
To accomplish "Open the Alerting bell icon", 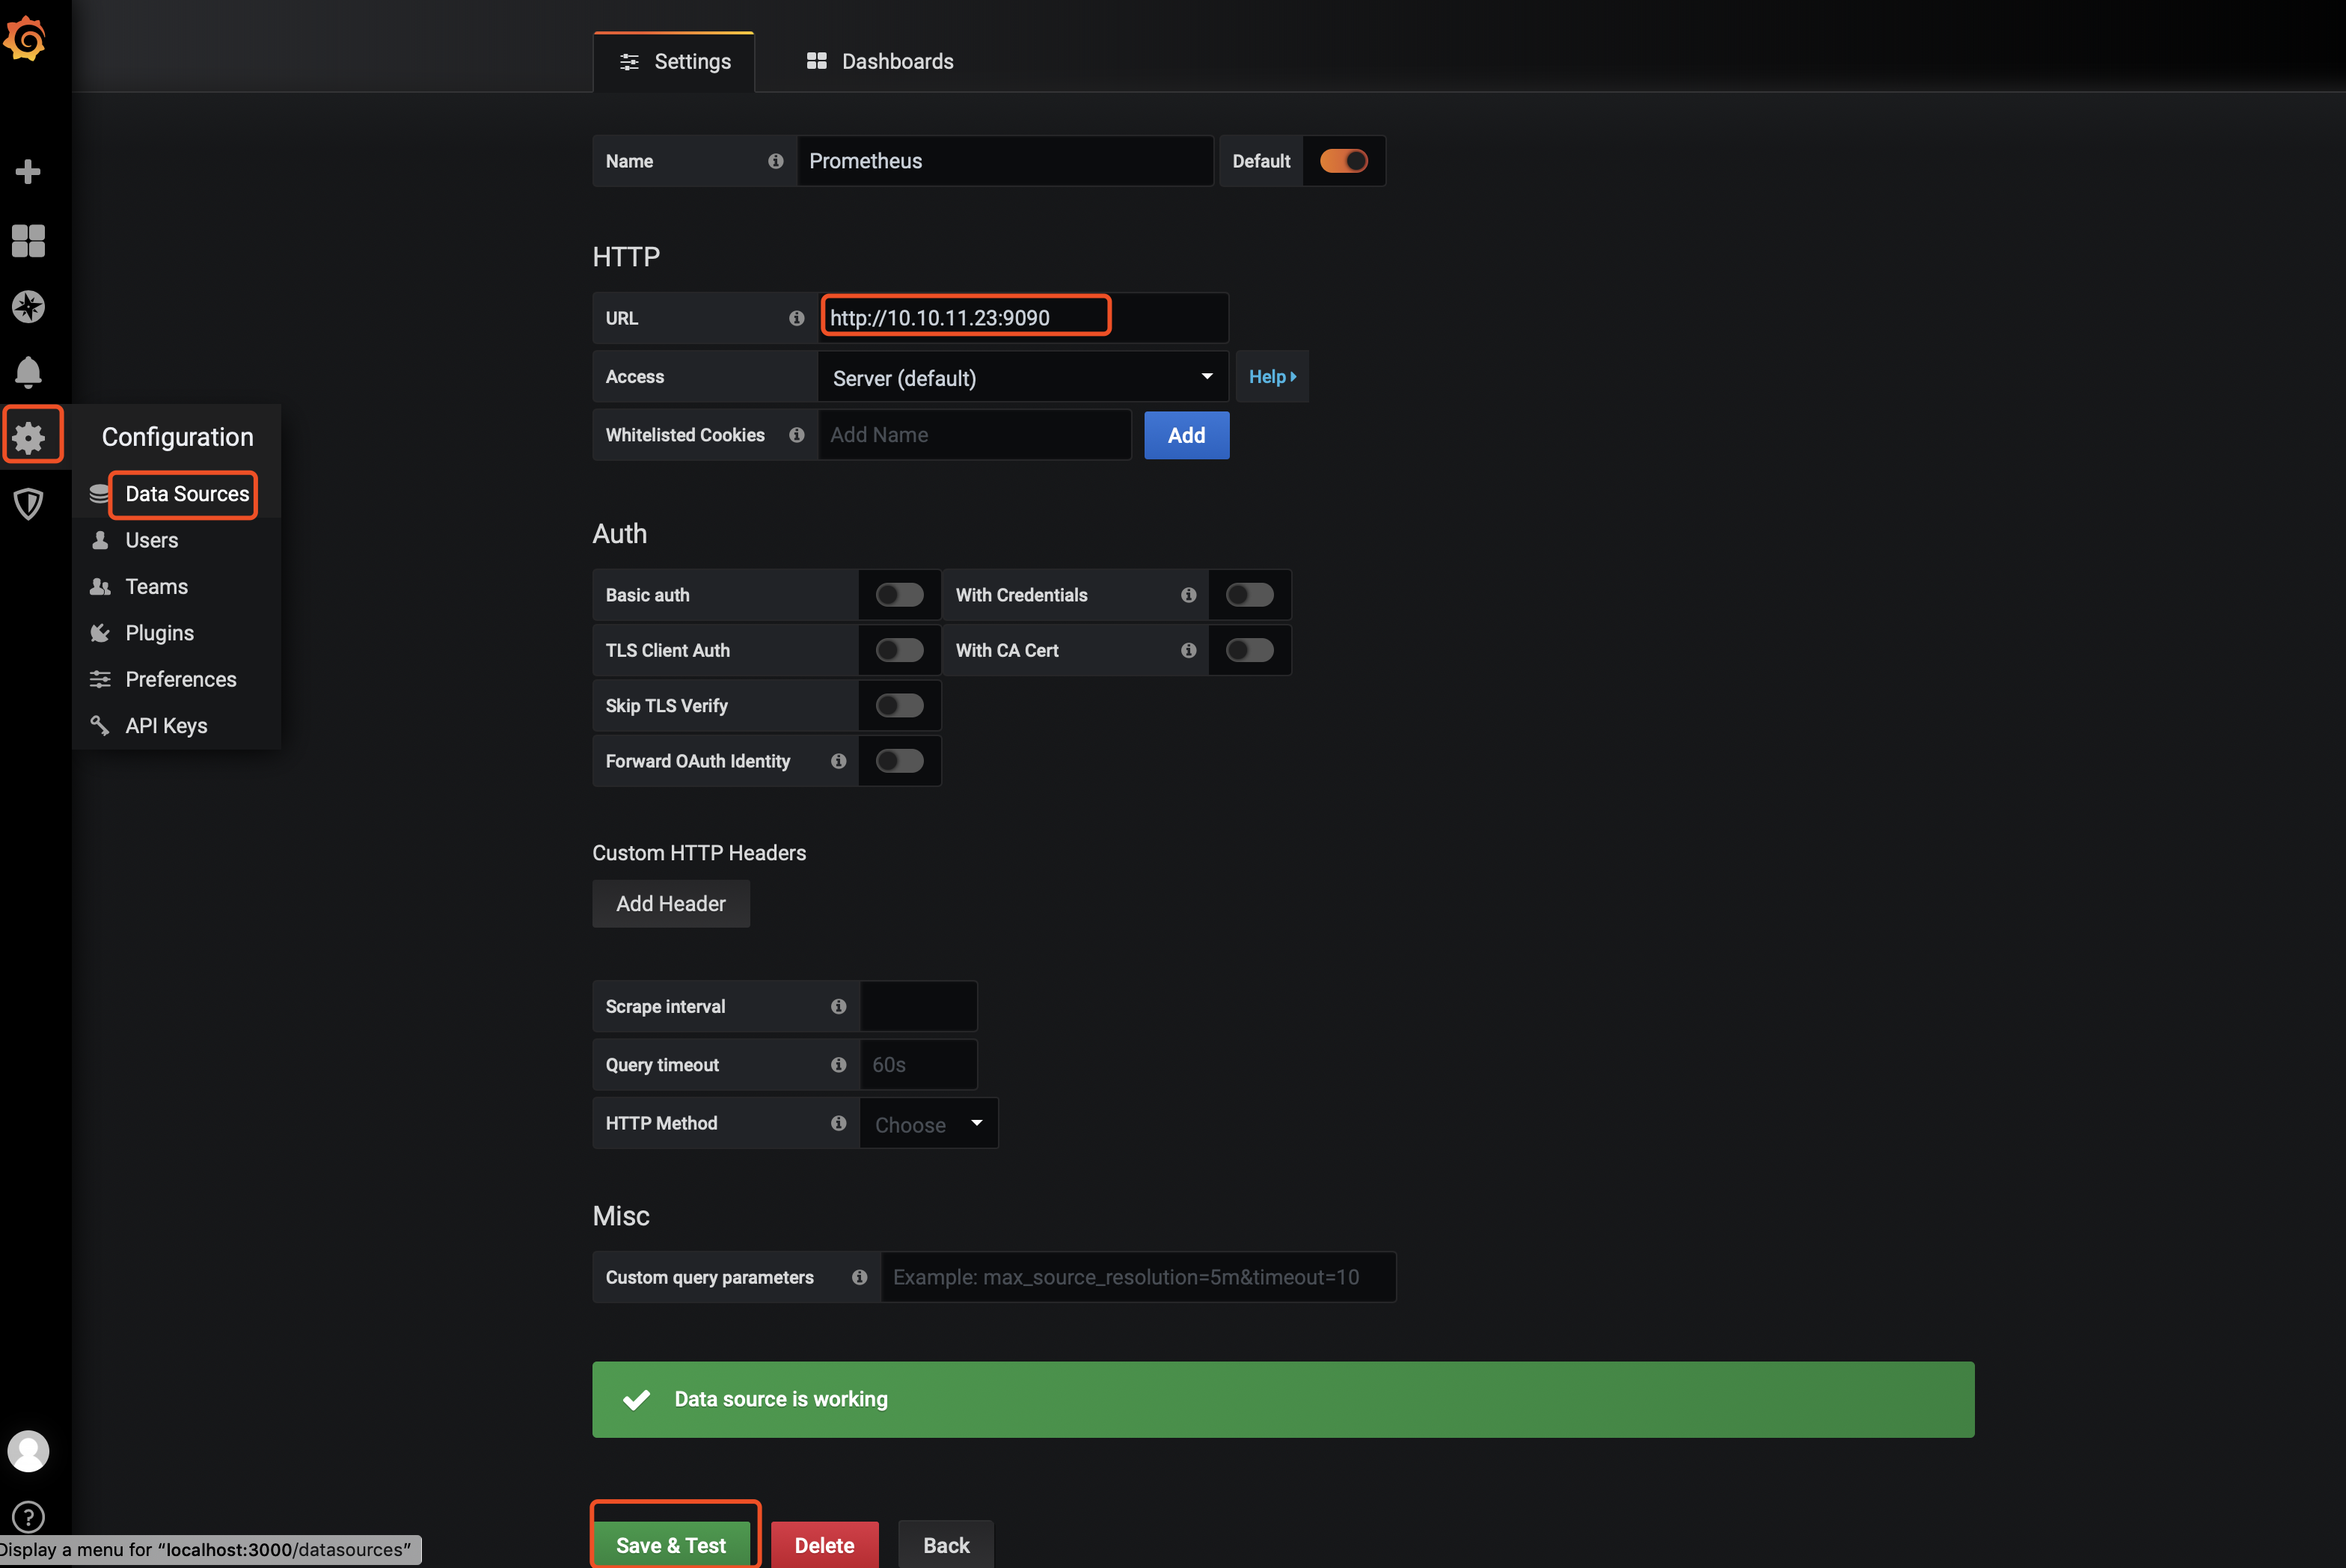I will point(28,372).
